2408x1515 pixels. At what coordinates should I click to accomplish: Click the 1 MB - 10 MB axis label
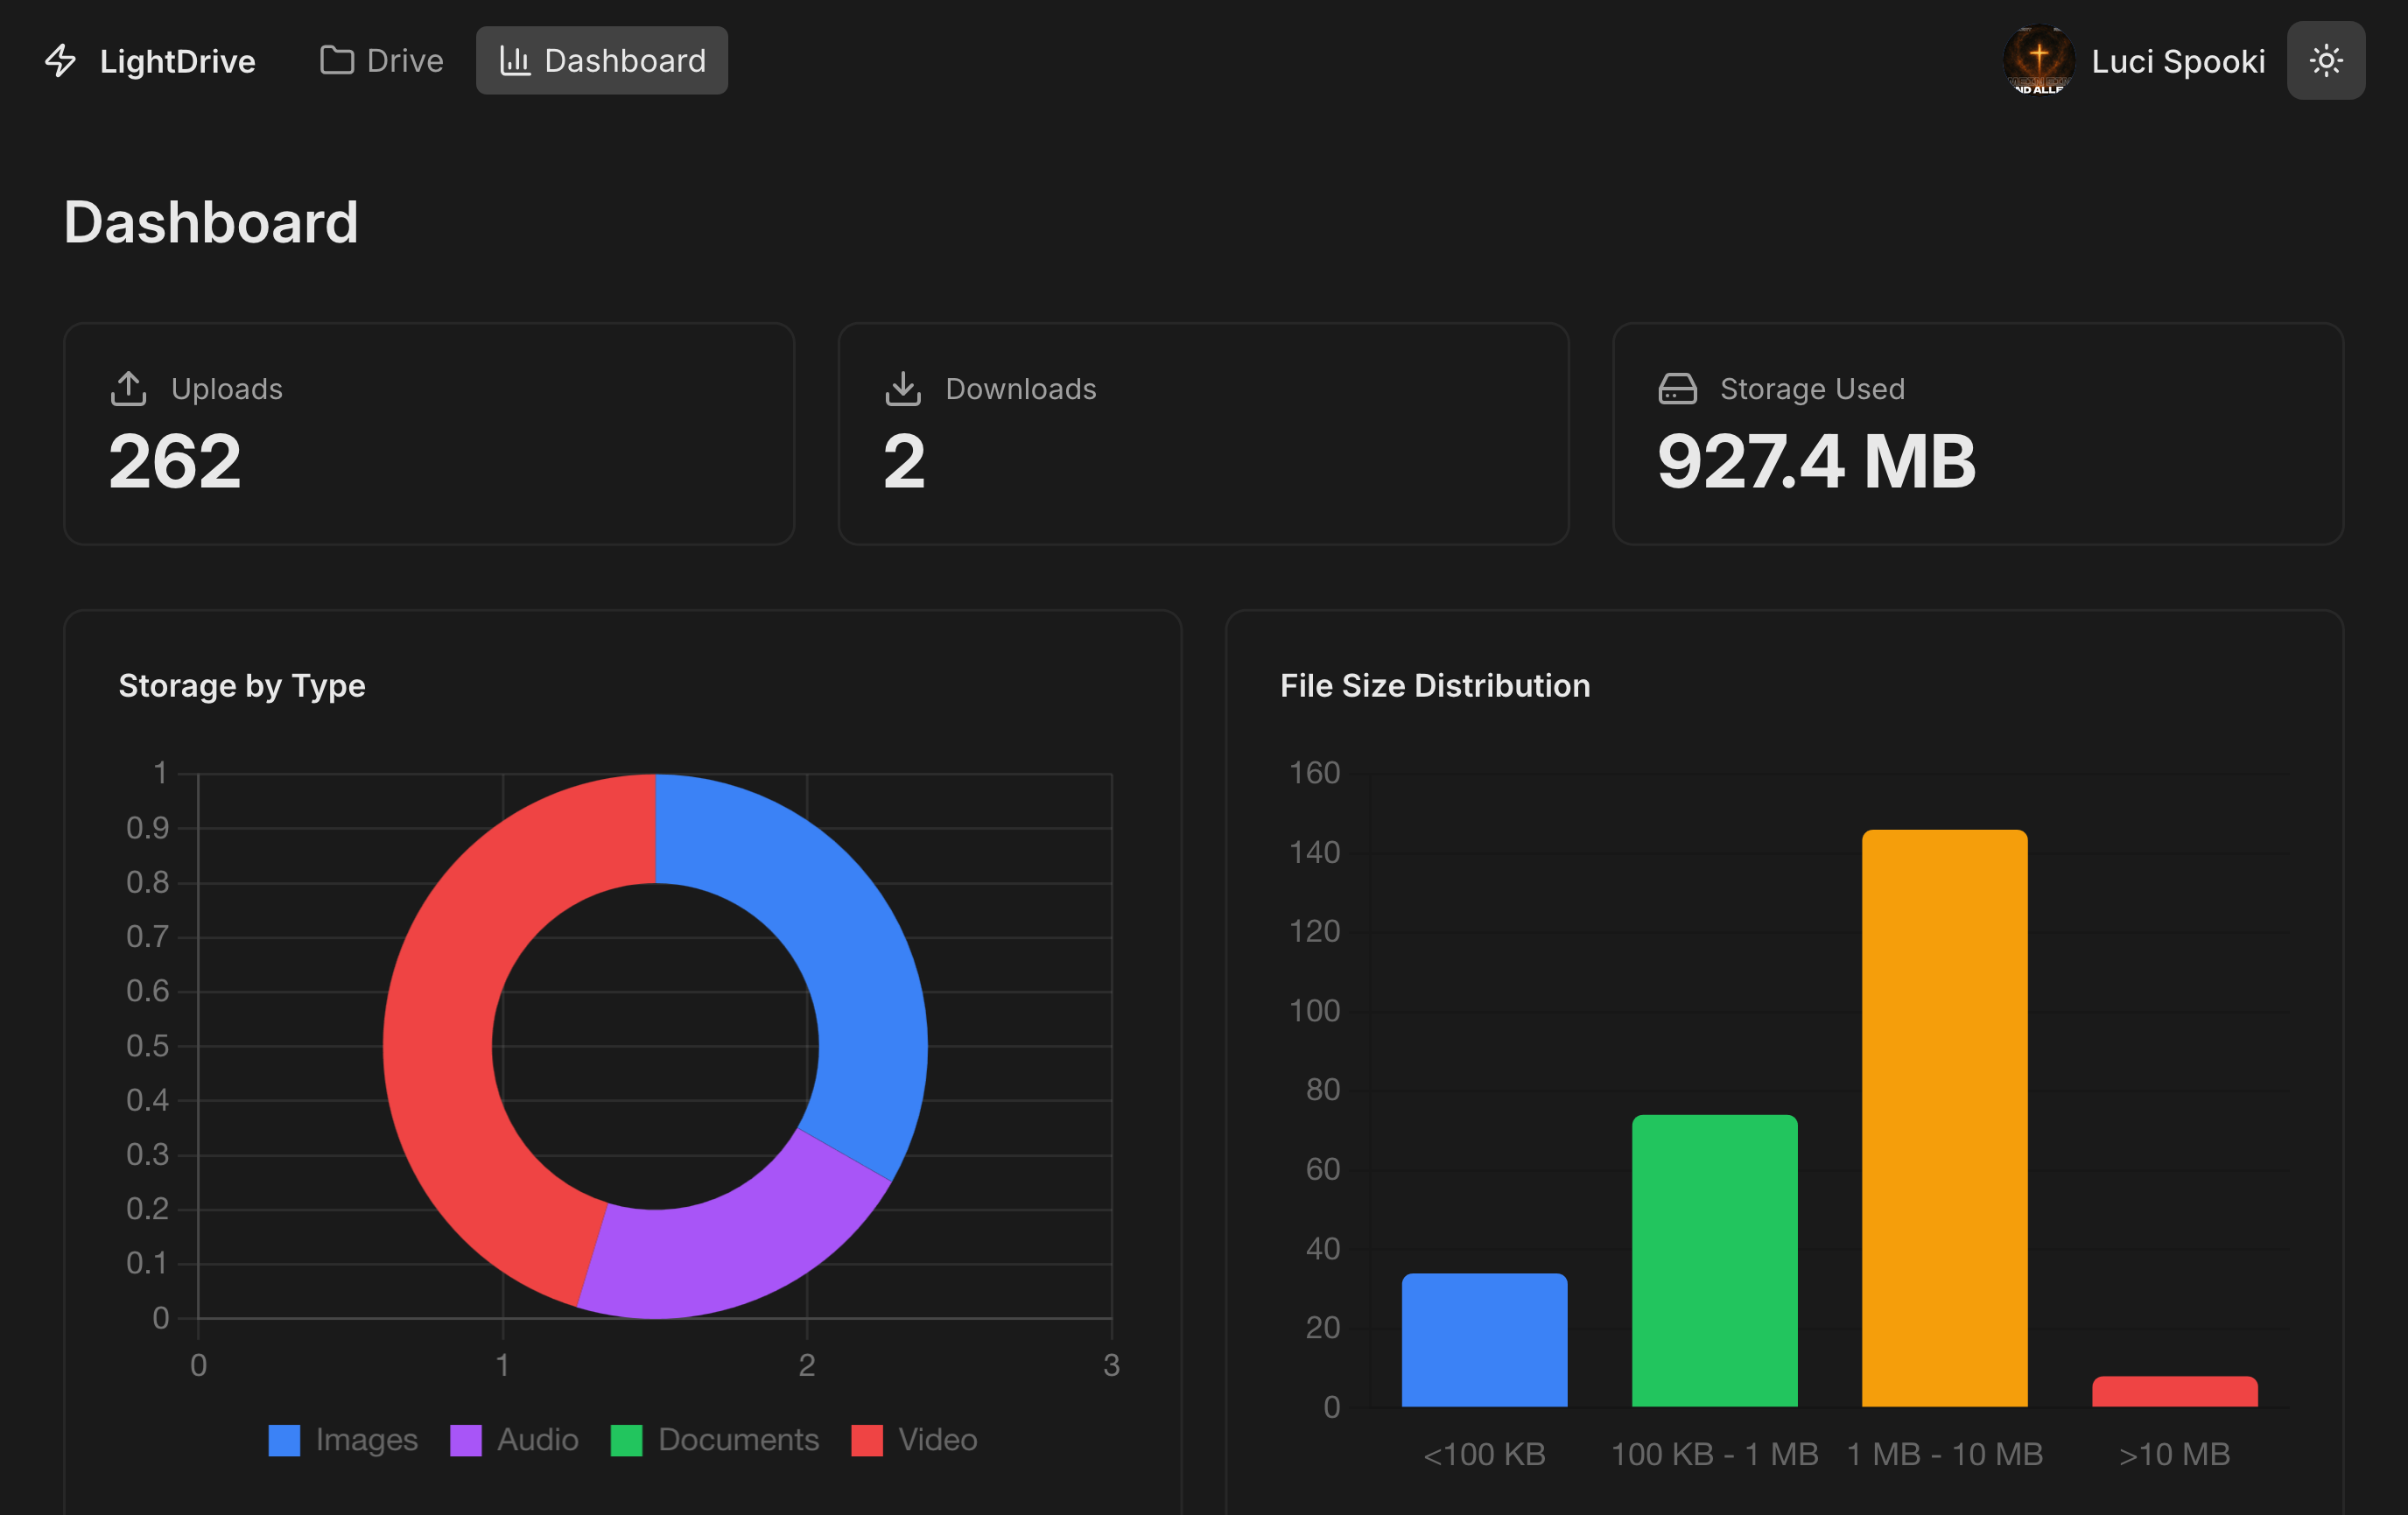pyautogui.click(x=1945, y=1454)
